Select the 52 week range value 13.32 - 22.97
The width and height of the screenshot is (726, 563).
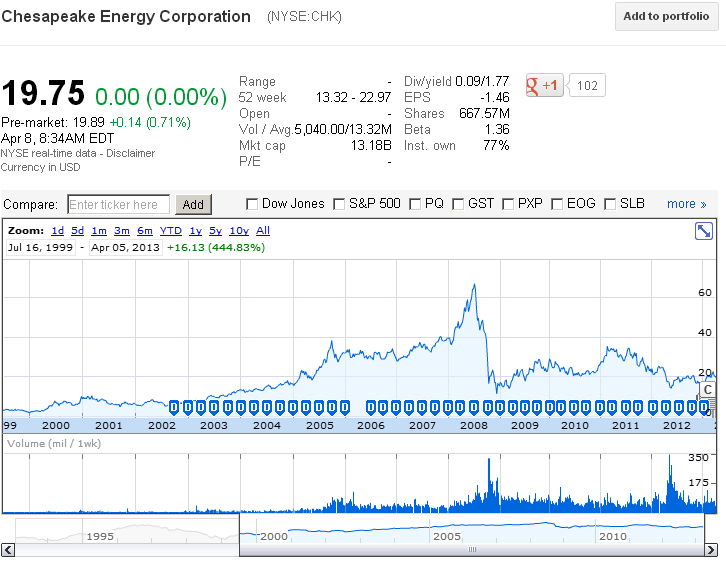[x=353, y=98]
